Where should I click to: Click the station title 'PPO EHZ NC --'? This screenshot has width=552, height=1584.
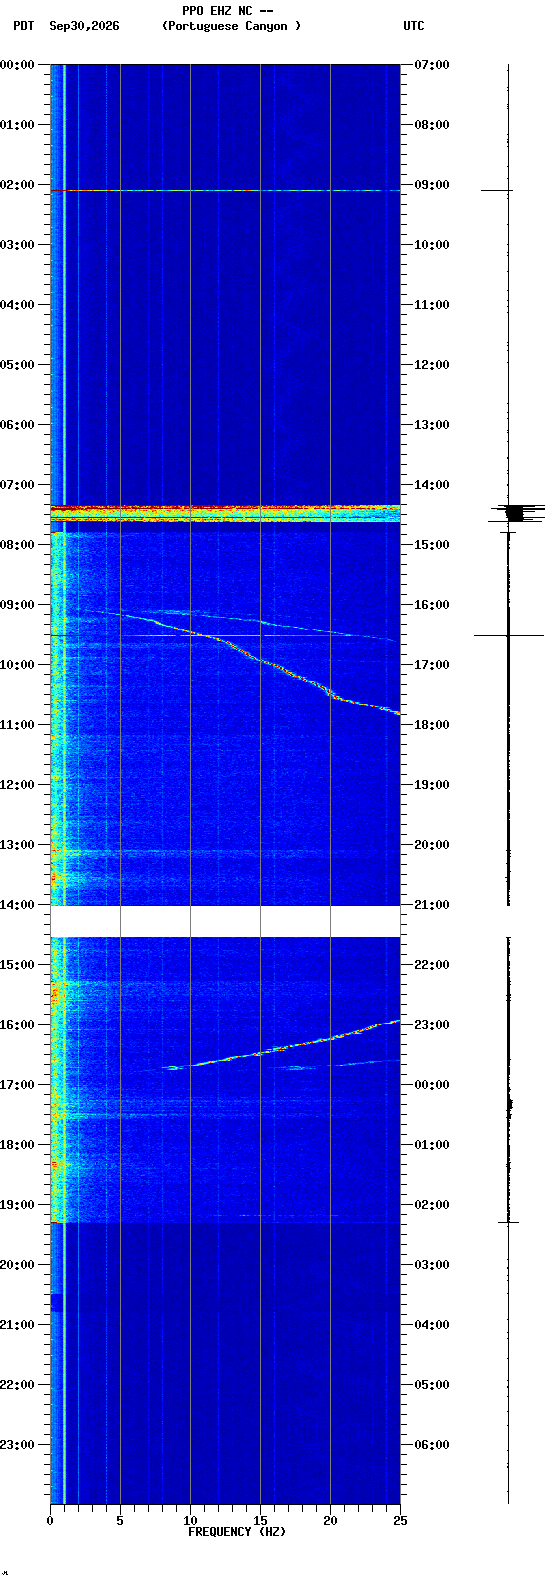click(228, 11)
